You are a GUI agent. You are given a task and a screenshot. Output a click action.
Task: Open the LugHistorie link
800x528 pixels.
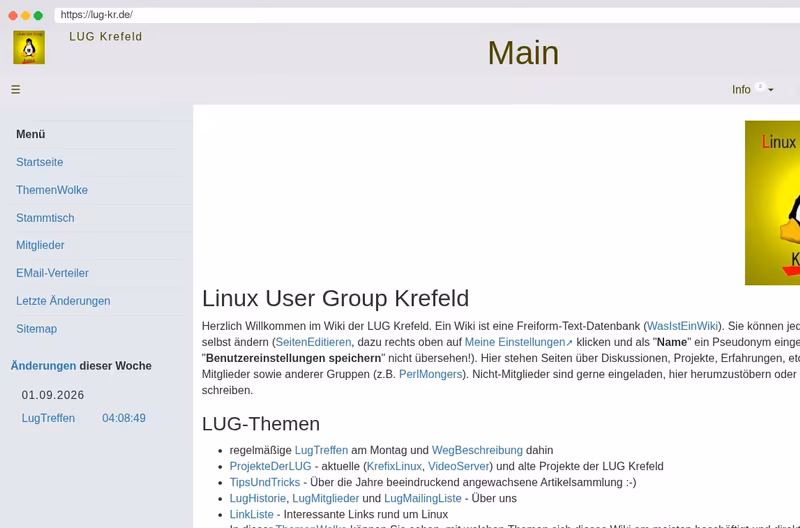(258, 498)
